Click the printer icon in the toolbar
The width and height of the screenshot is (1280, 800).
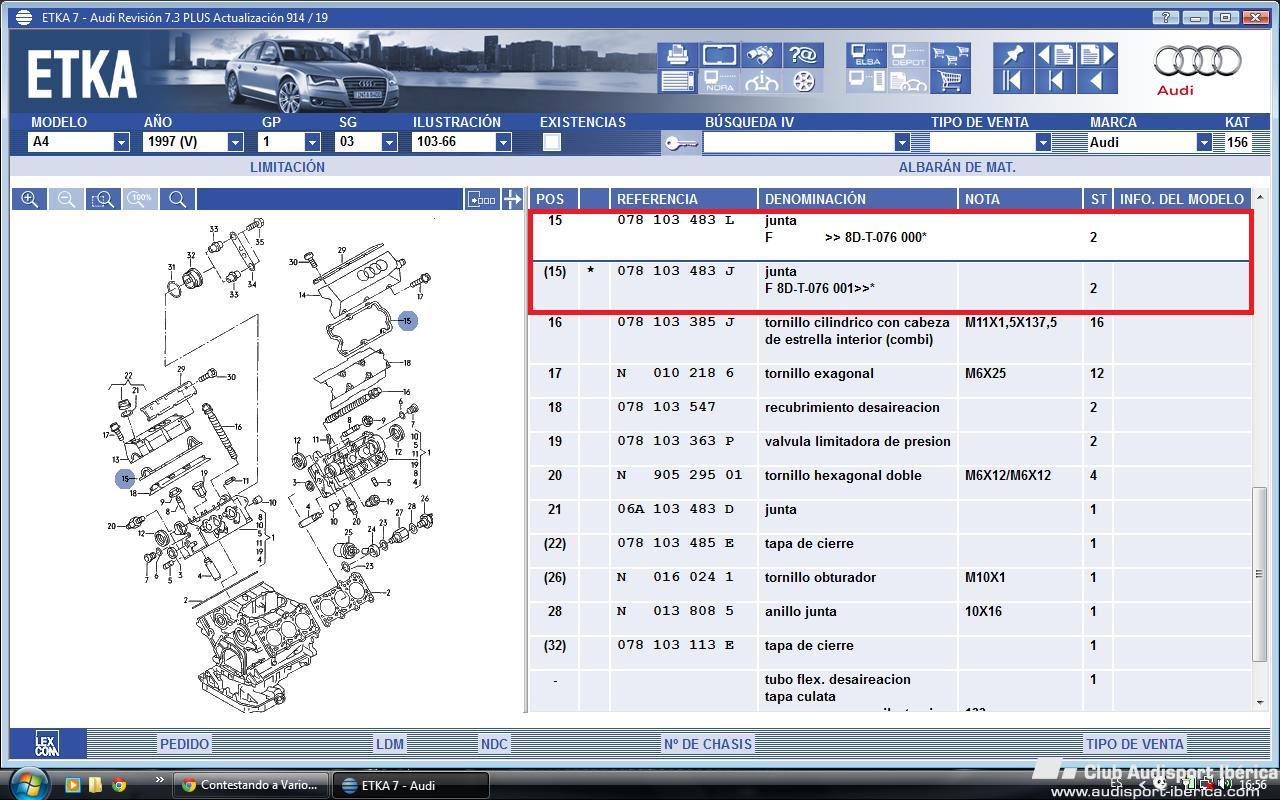[x=677, y=54]
